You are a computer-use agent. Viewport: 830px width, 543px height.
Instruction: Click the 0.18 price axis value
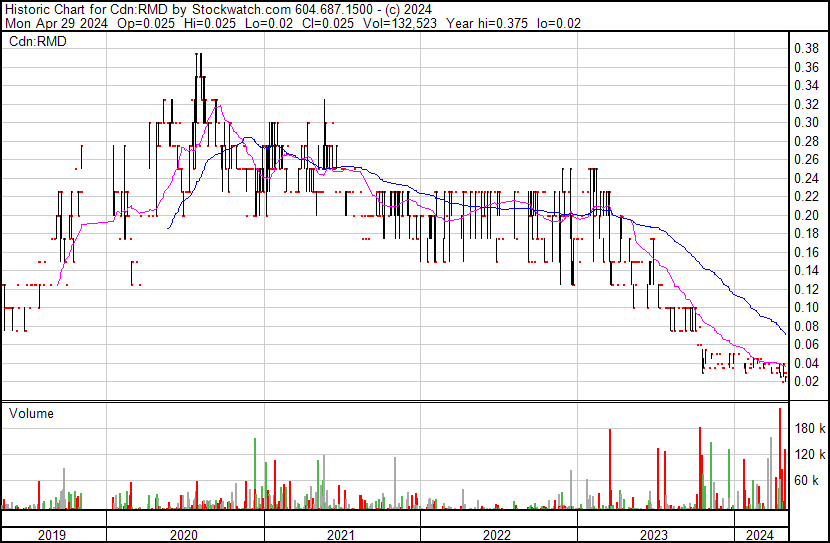tap(807, 233)
